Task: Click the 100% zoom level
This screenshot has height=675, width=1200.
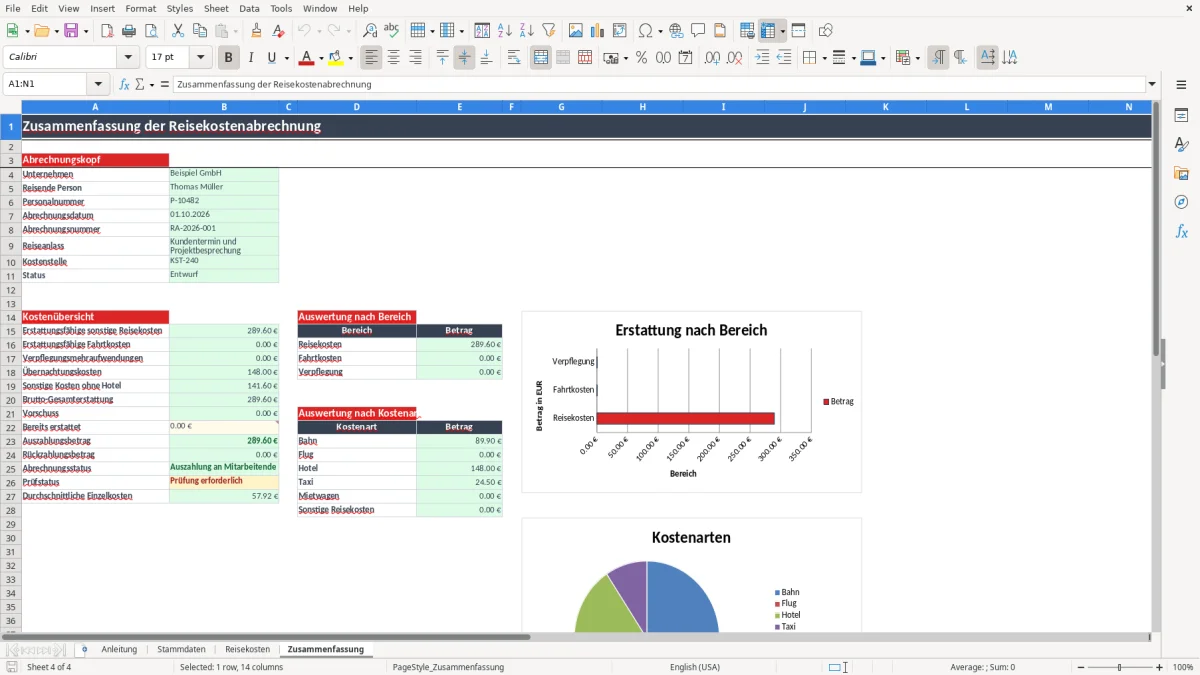Action: pyautogui.click(x=1182, y=667)
